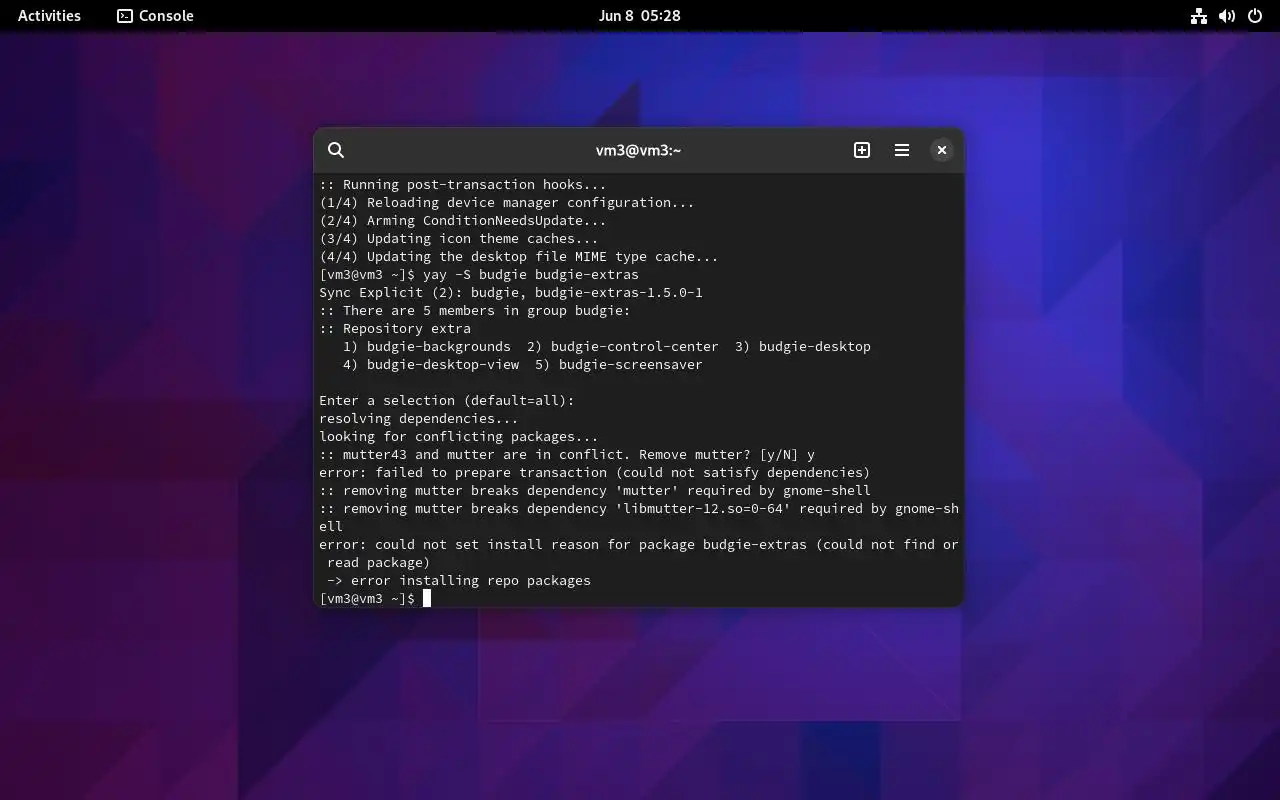Click the vm3@vm3:~ window title
The height and width of the screenshot is (800, 1280).
pyautogui.click(x=638, y=150)
